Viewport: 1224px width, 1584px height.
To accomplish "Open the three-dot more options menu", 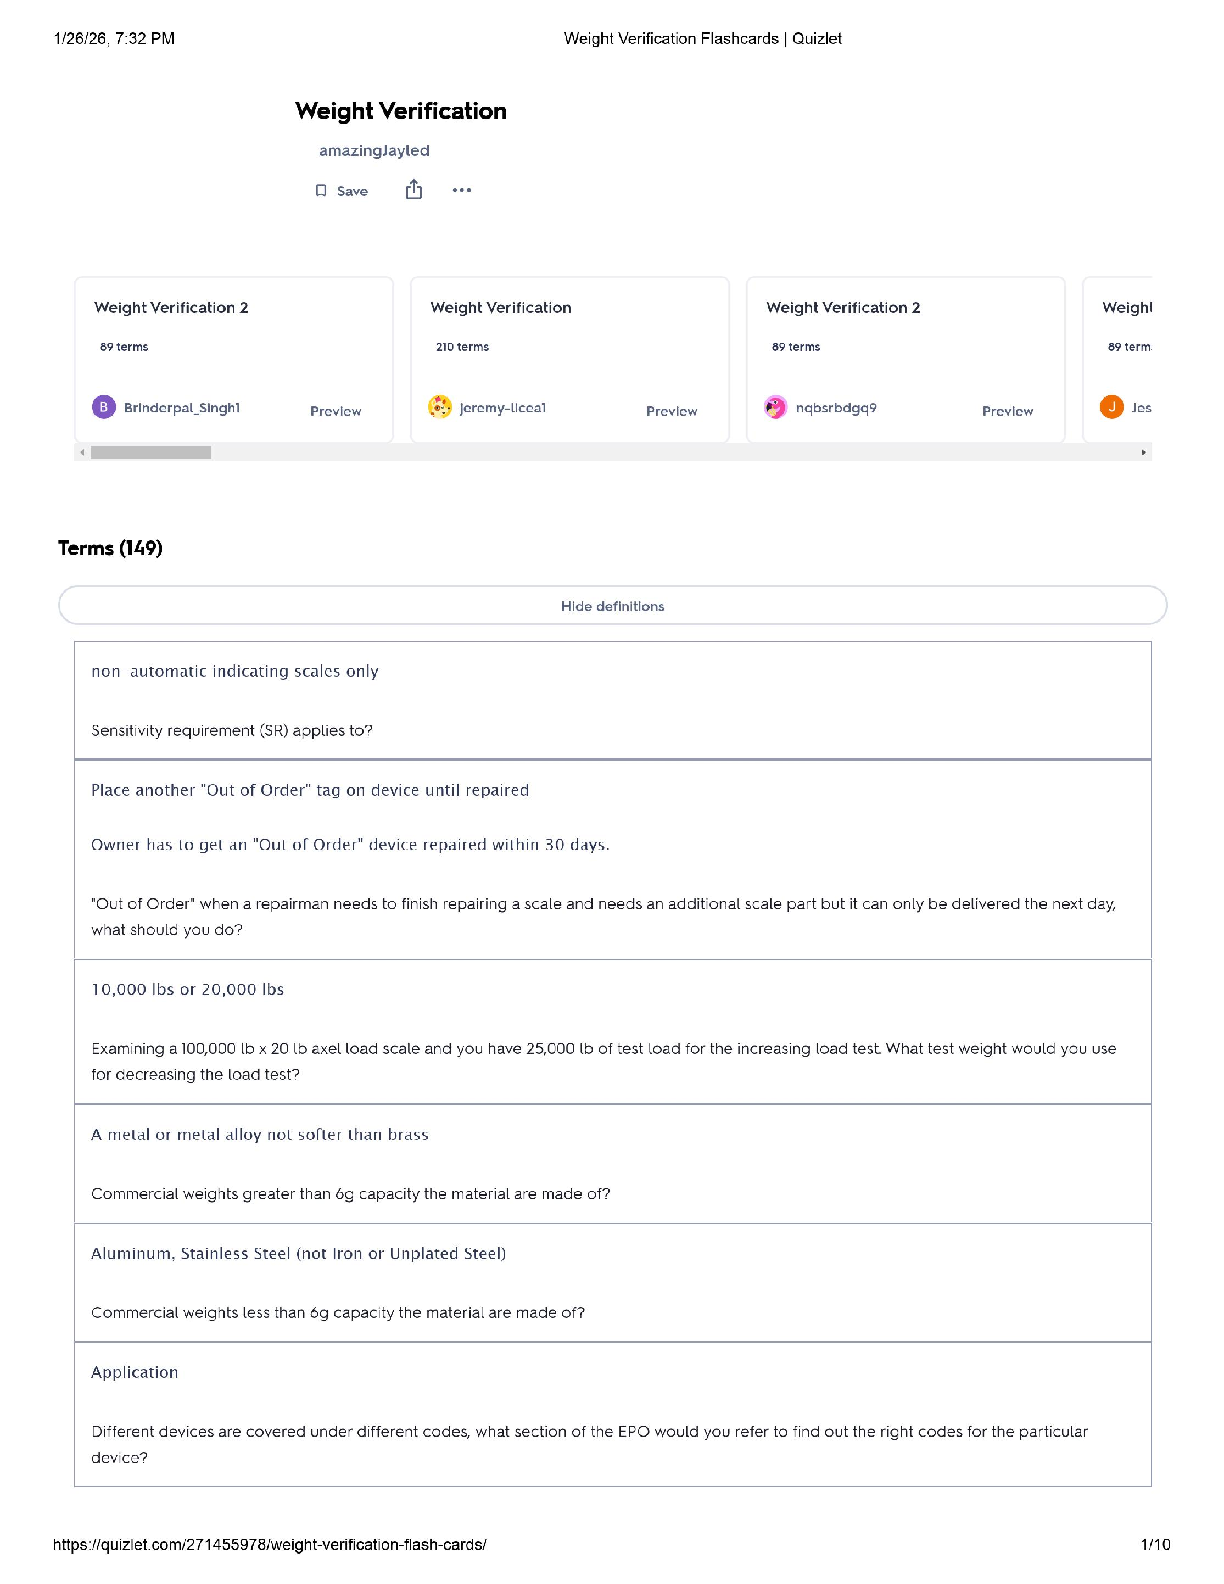I will tap(461, 190).
